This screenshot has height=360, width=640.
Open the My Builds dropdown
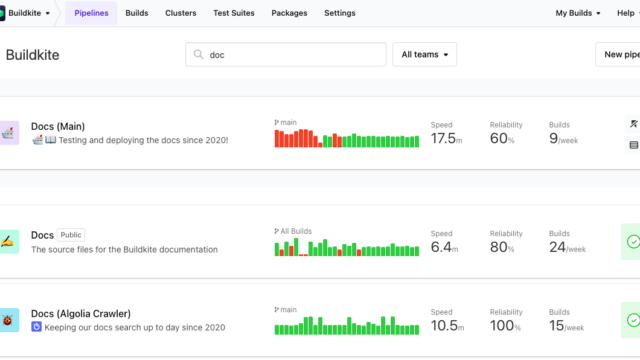(x=578, y=13)
